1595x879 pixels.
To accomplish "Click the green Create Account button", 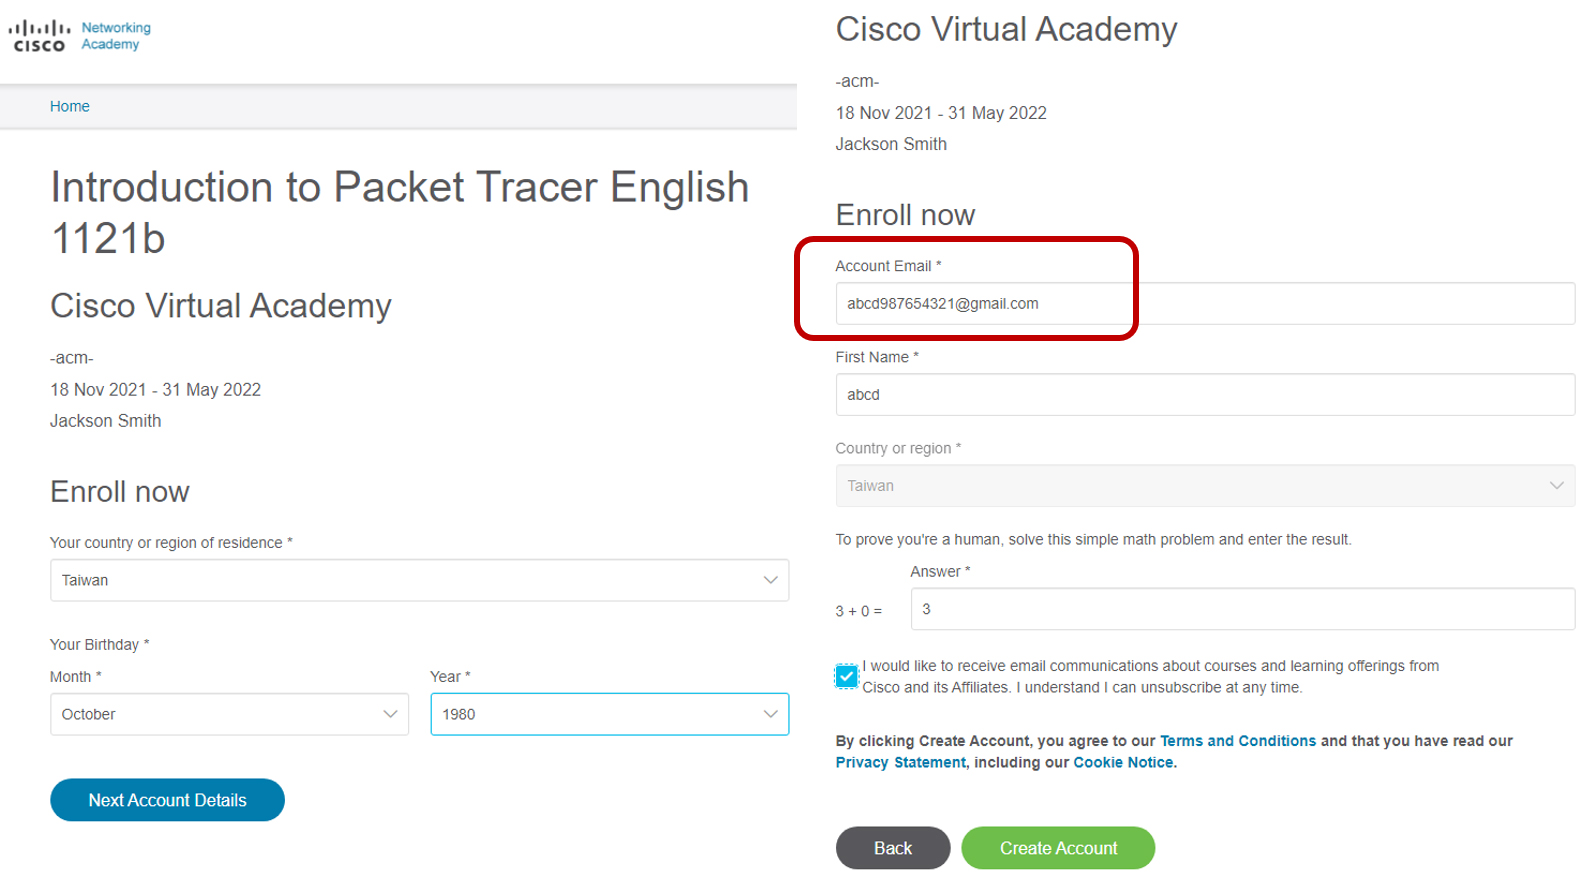I will [x=1058, y=848].
